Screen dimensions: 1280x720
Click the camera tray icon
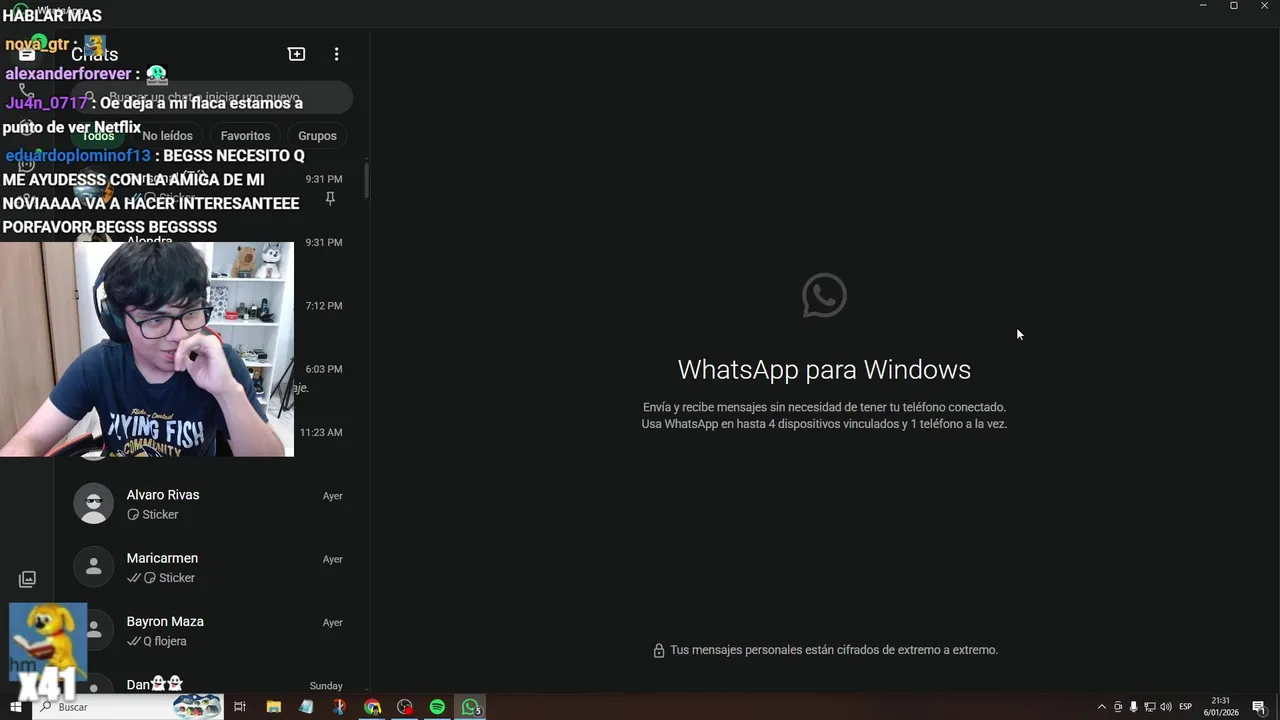1118,707
